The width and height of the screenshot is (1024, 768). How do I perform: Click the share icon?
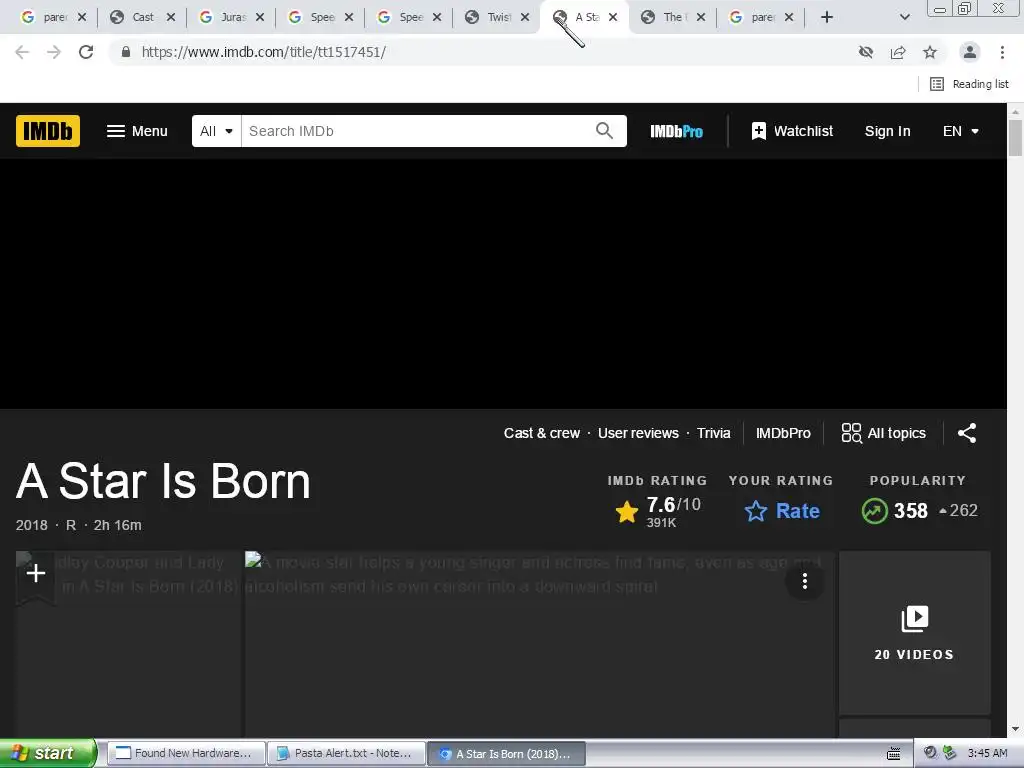(x=967, y=433)
